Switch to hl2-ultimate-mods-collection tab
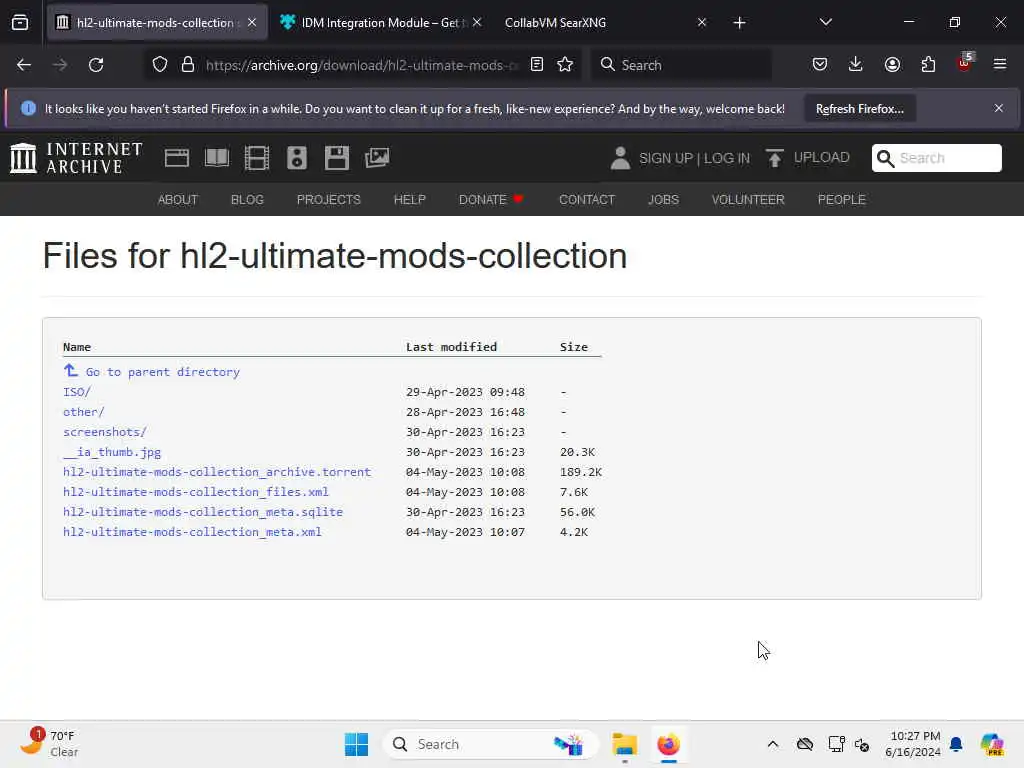This screenshot has width=1024, height=768. 155,23
